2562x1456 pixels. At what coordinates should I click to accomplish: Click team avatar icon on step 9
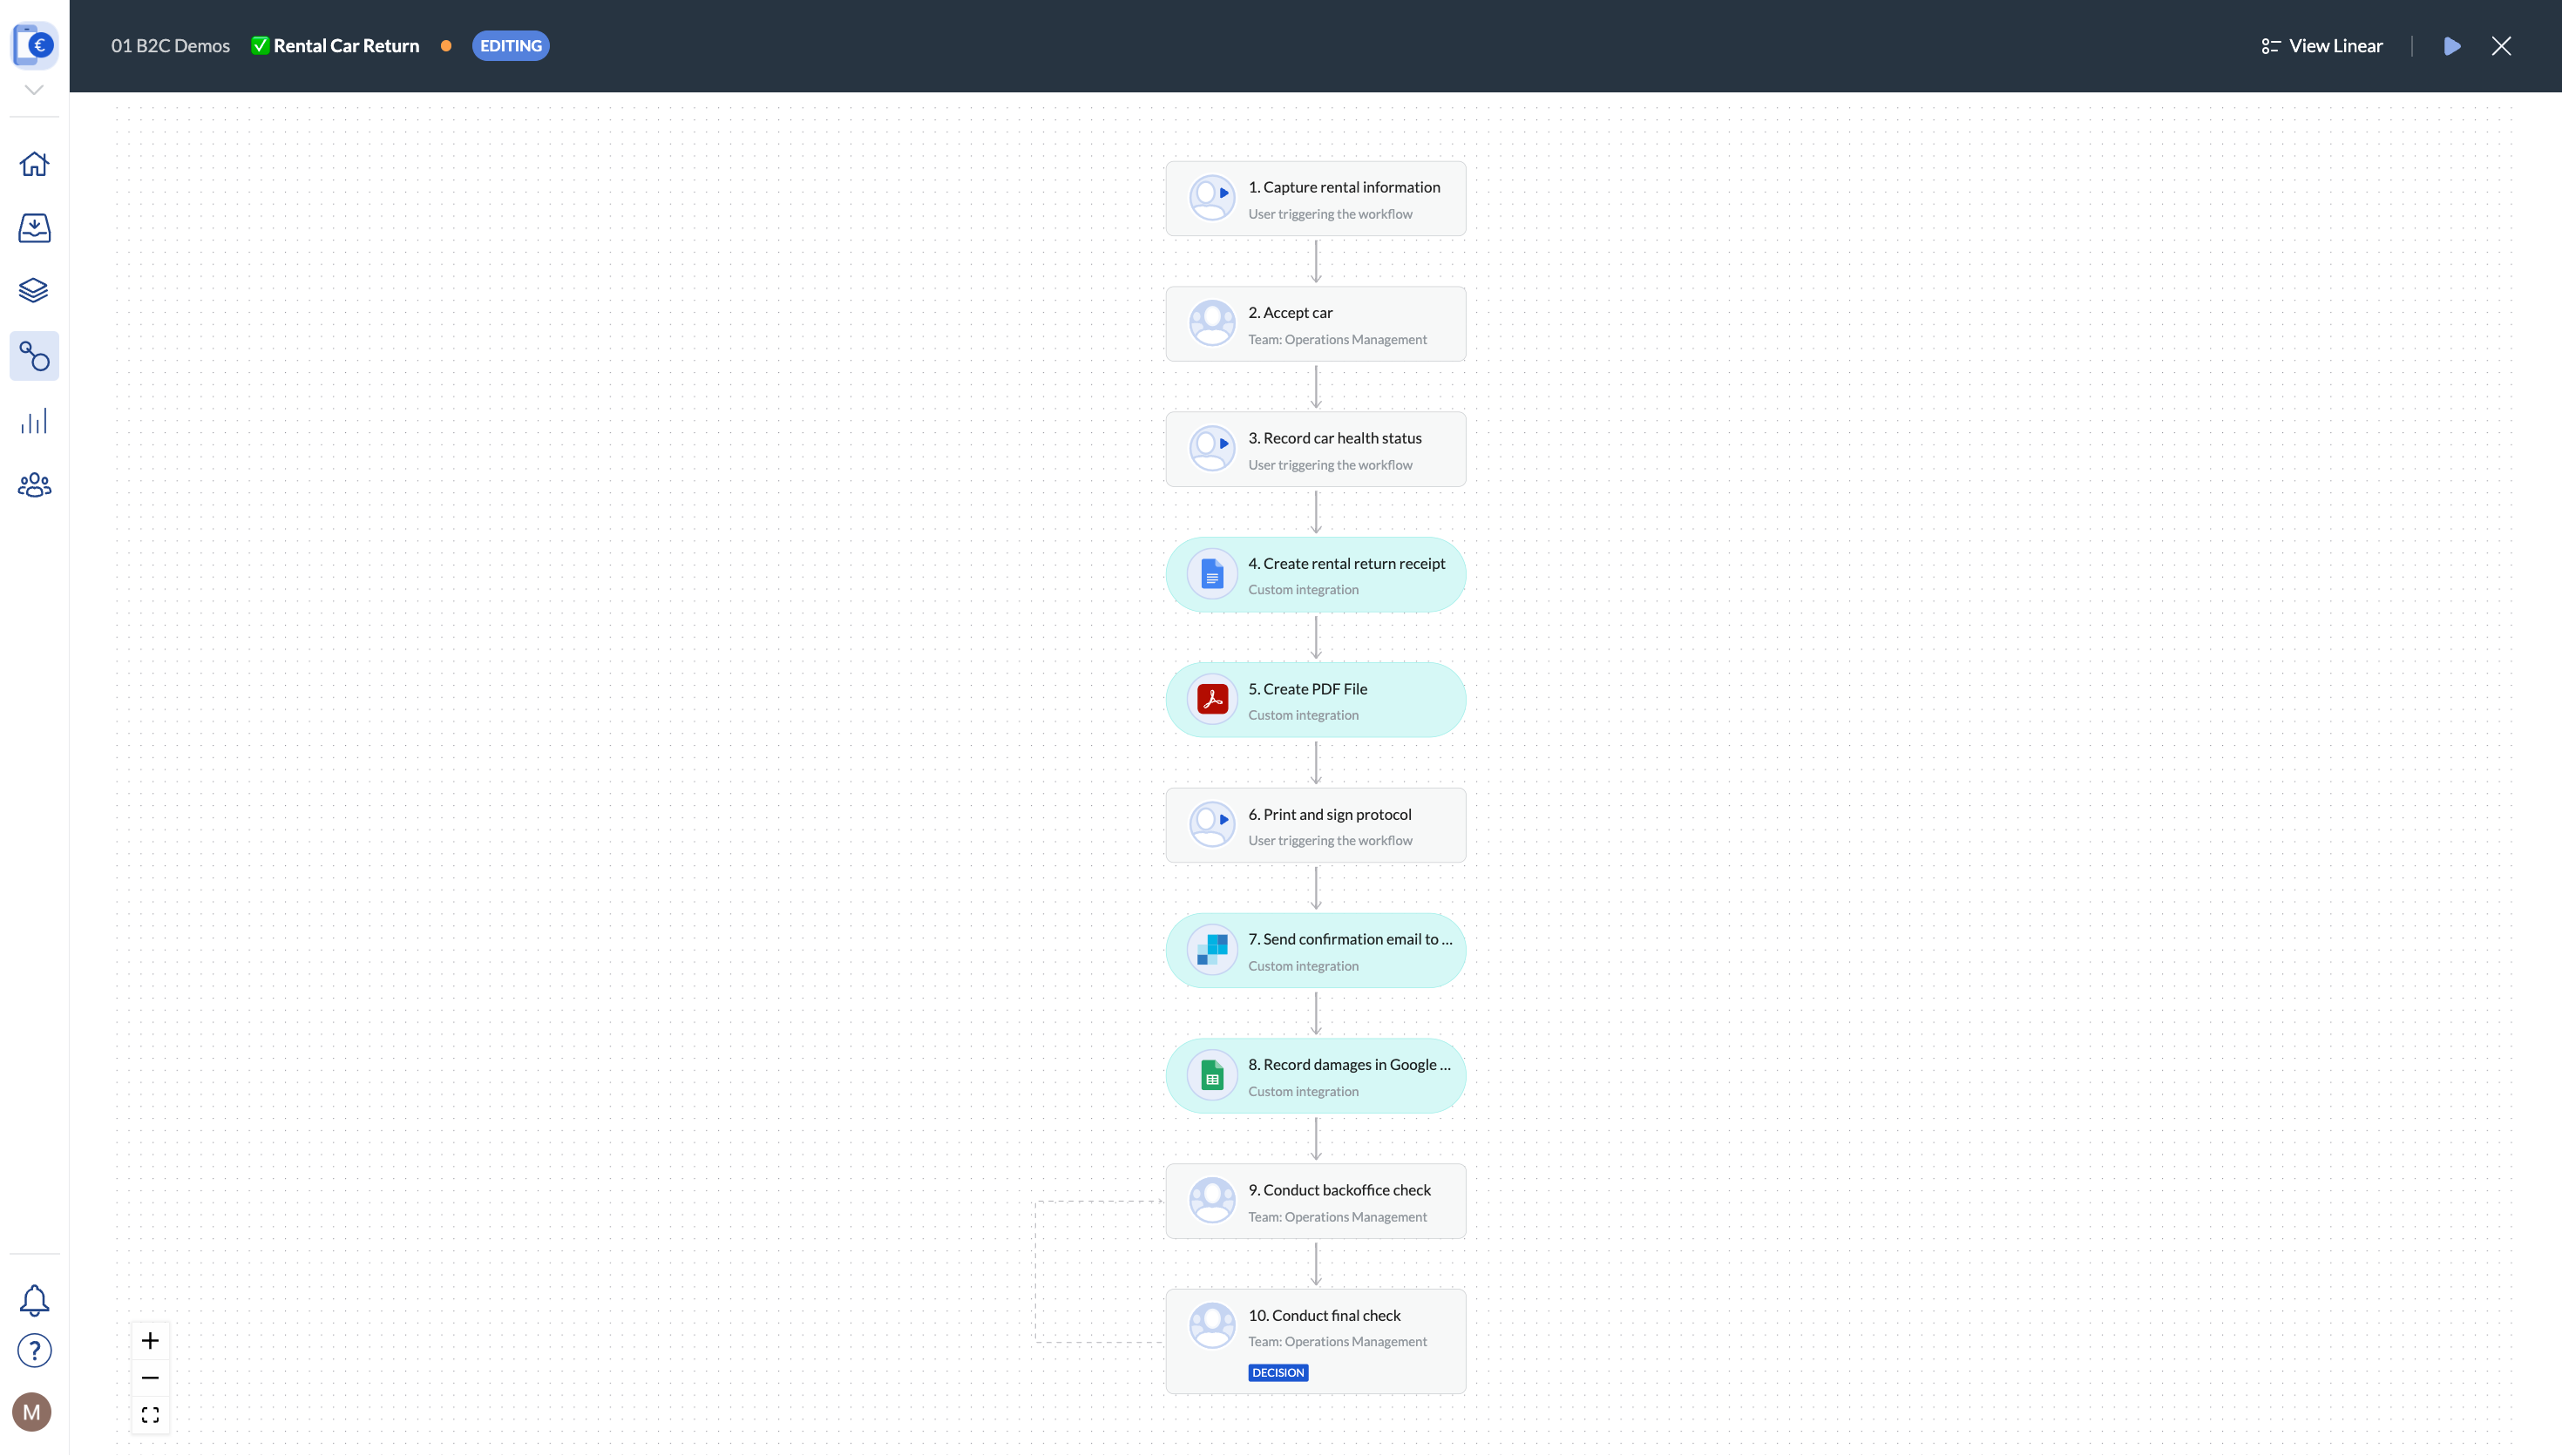point(1212,1201)
